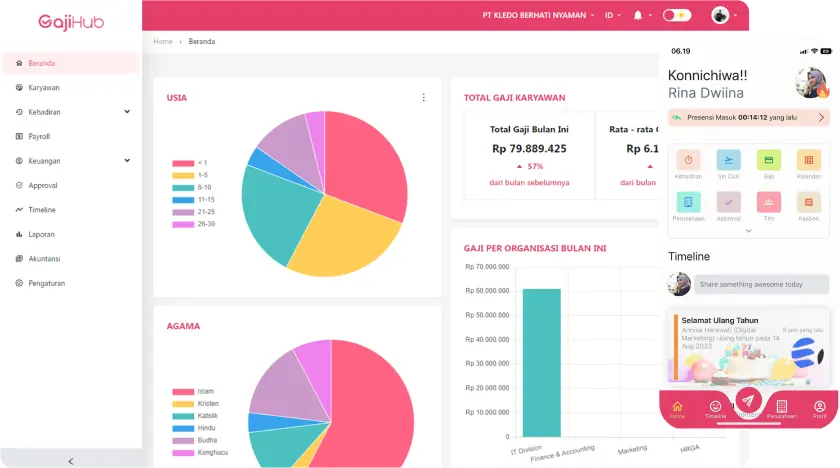840x468 pixels.
Task: Toggle the '6-10' legend item in USIA
Action: 192,187
